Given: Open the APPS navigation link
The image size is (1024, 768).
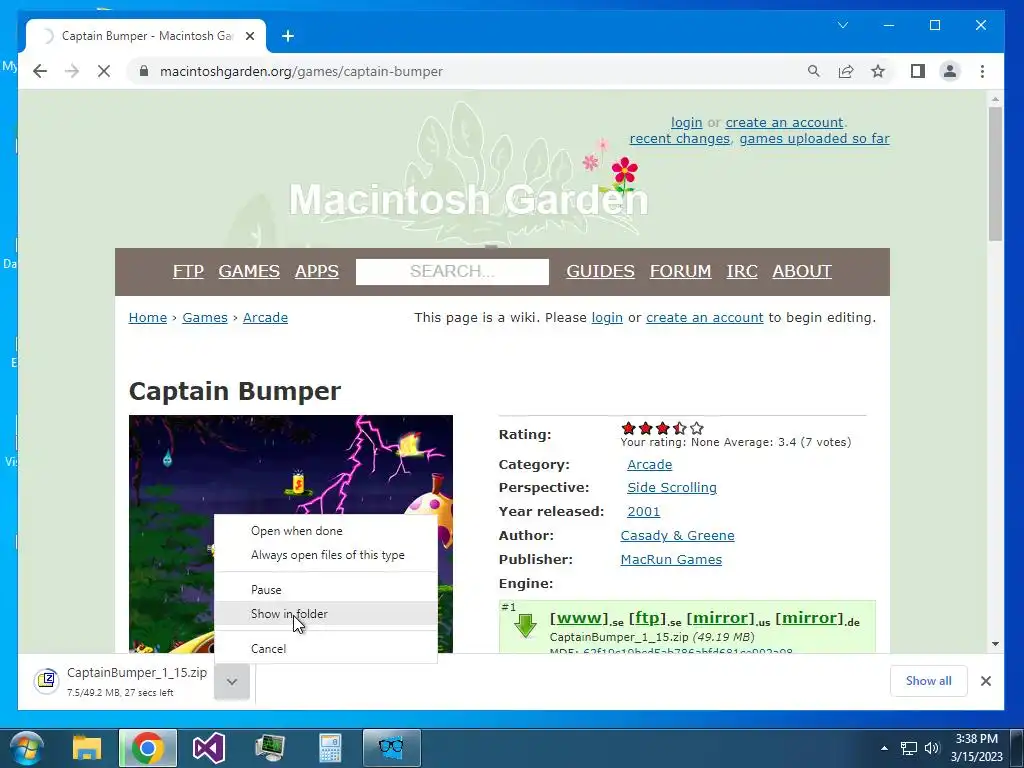Looking at the screenshot, I should click(x=317, y=271).
